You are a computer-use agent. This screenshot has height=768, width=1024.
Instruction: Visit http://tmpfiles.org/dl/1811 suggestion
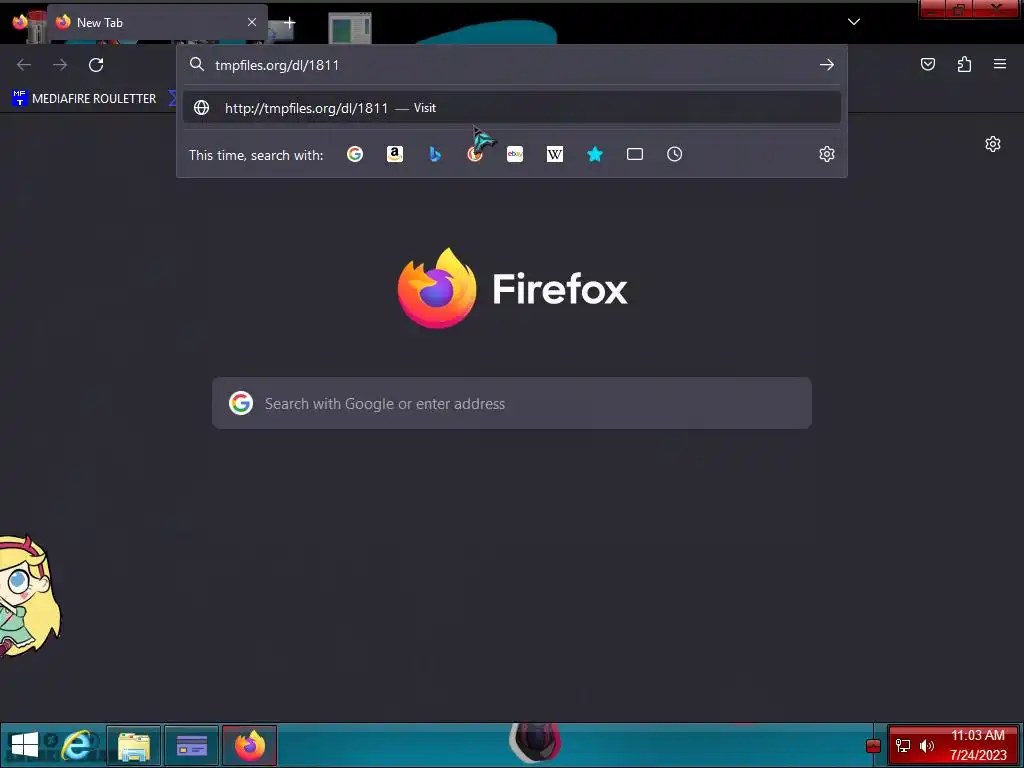click(x=512, y=108)
